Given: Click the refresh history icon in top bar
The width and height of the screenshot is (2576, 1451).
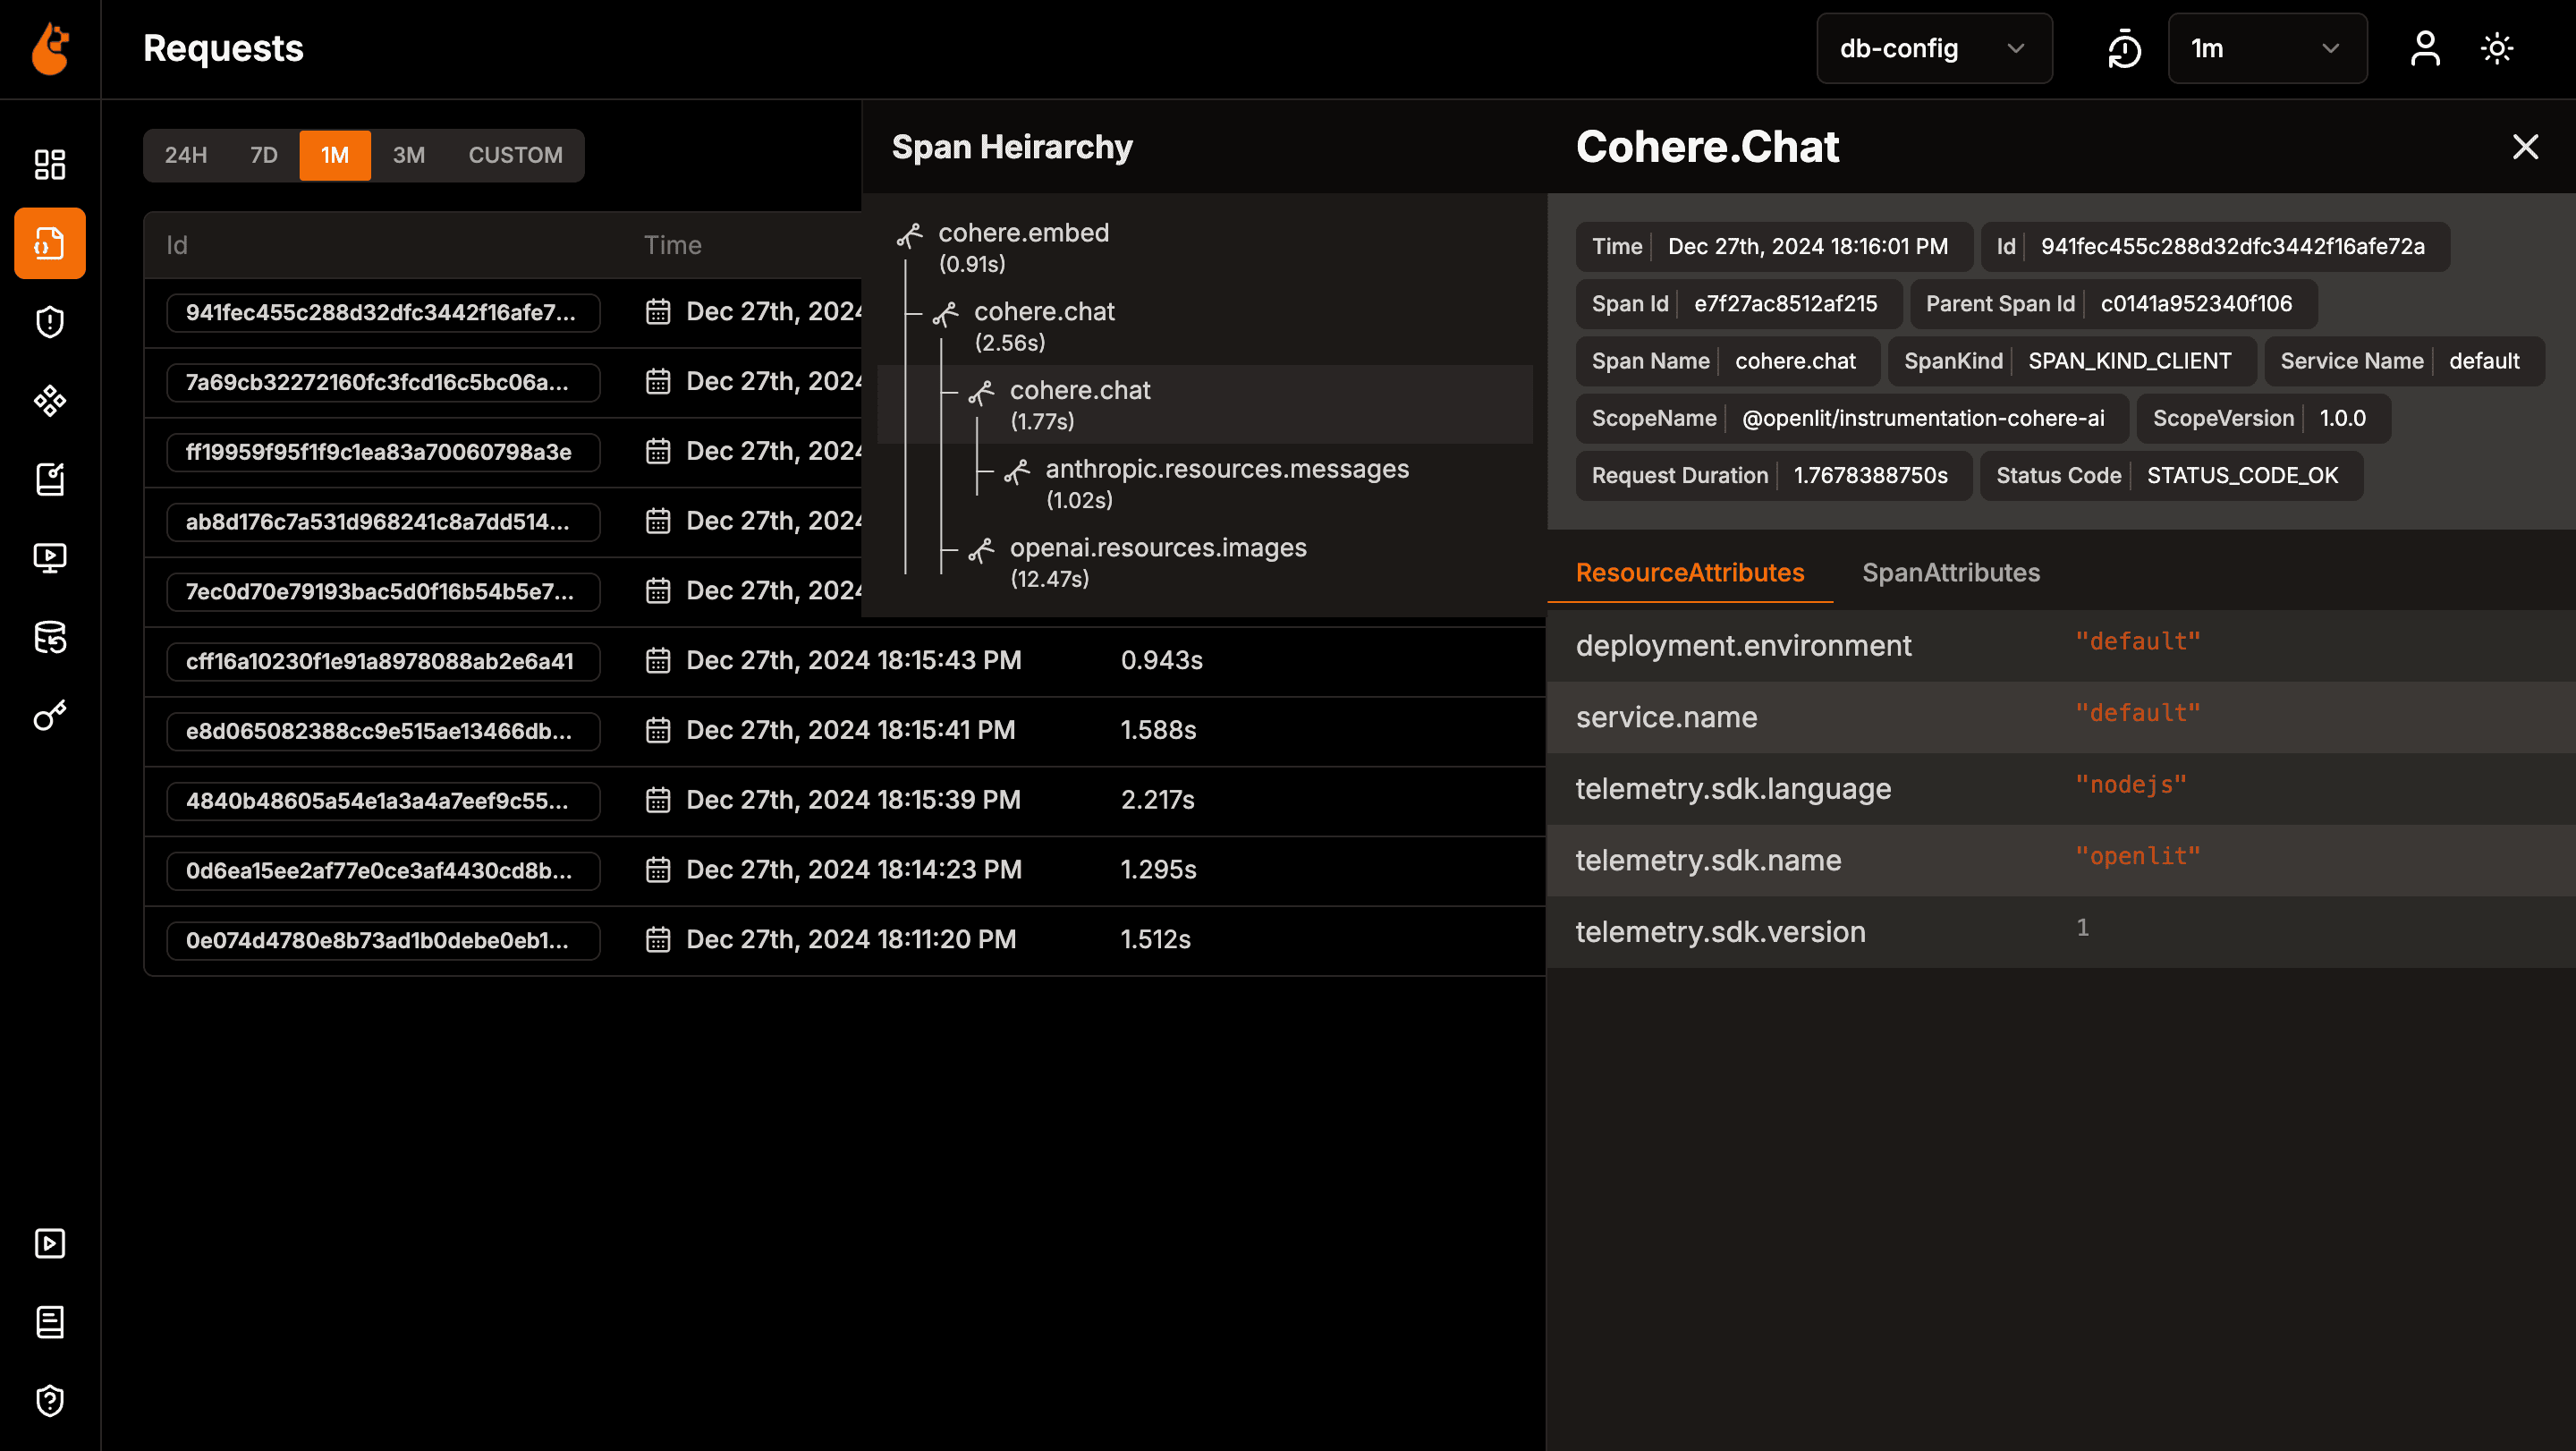Looking at the screenshot, I should [2123, 48].
